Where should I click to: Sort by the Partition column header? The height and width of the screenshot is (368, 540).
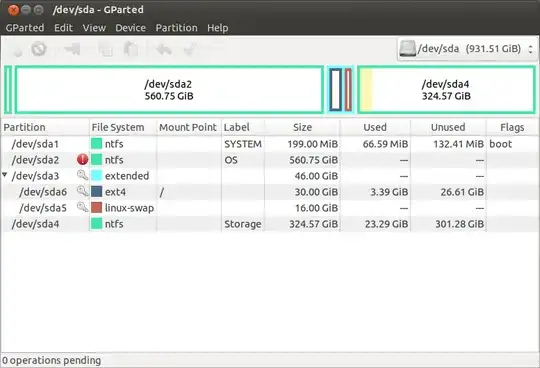click(x=45, y=127)
